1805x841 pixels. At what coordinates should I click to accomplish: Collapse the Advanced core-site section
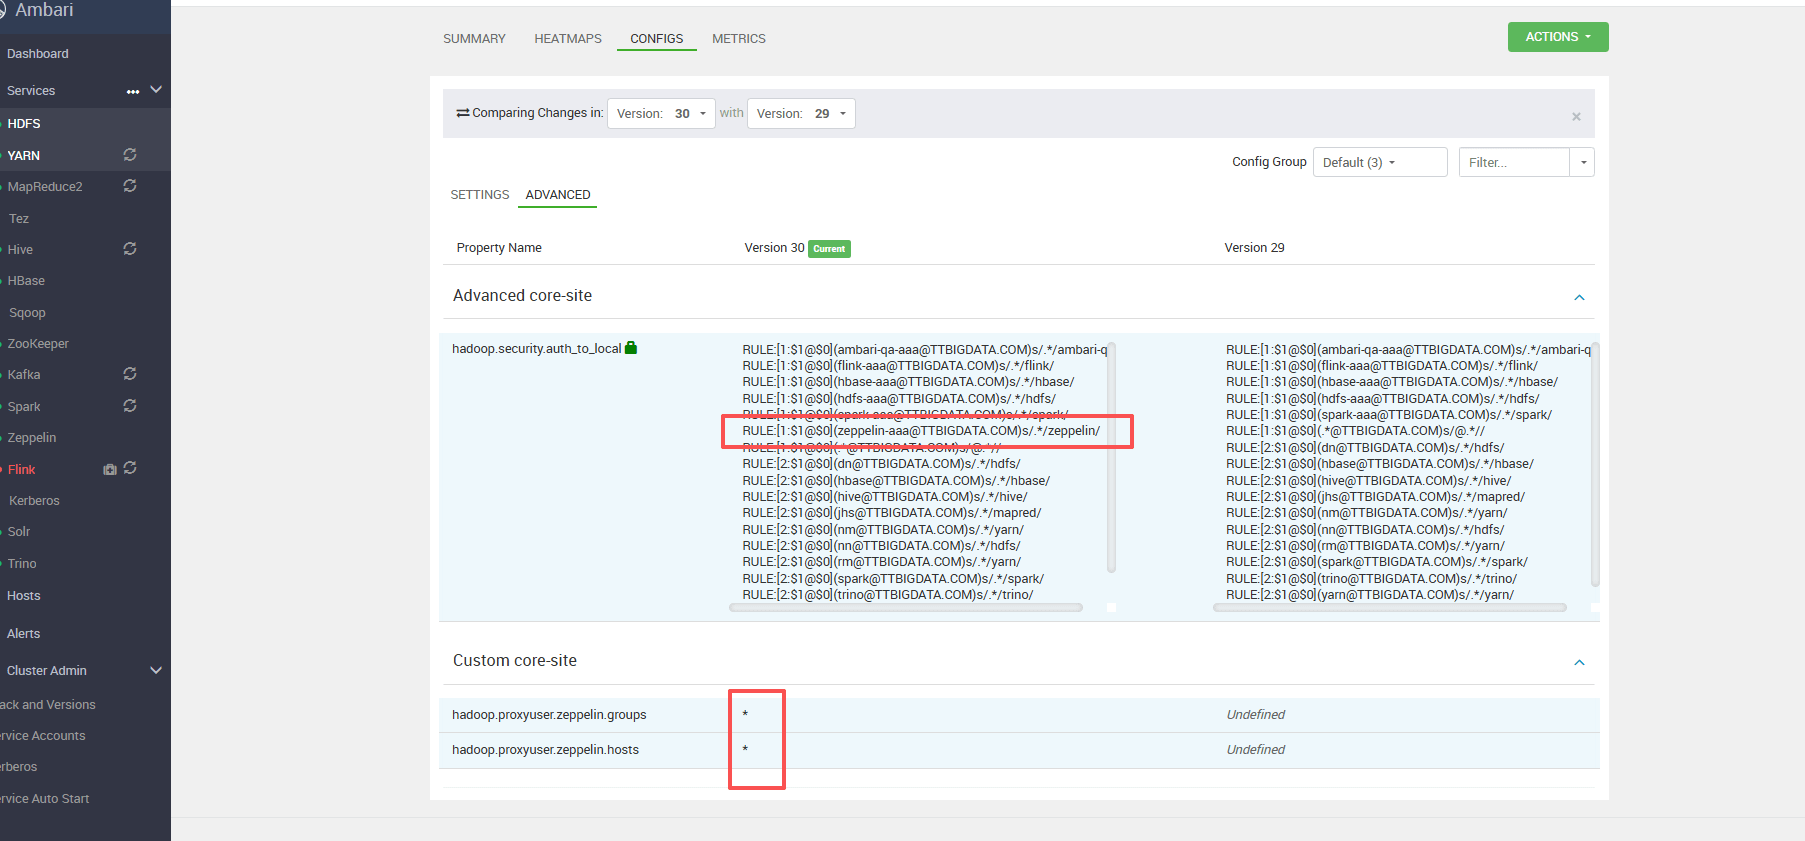coord(1579,297)
